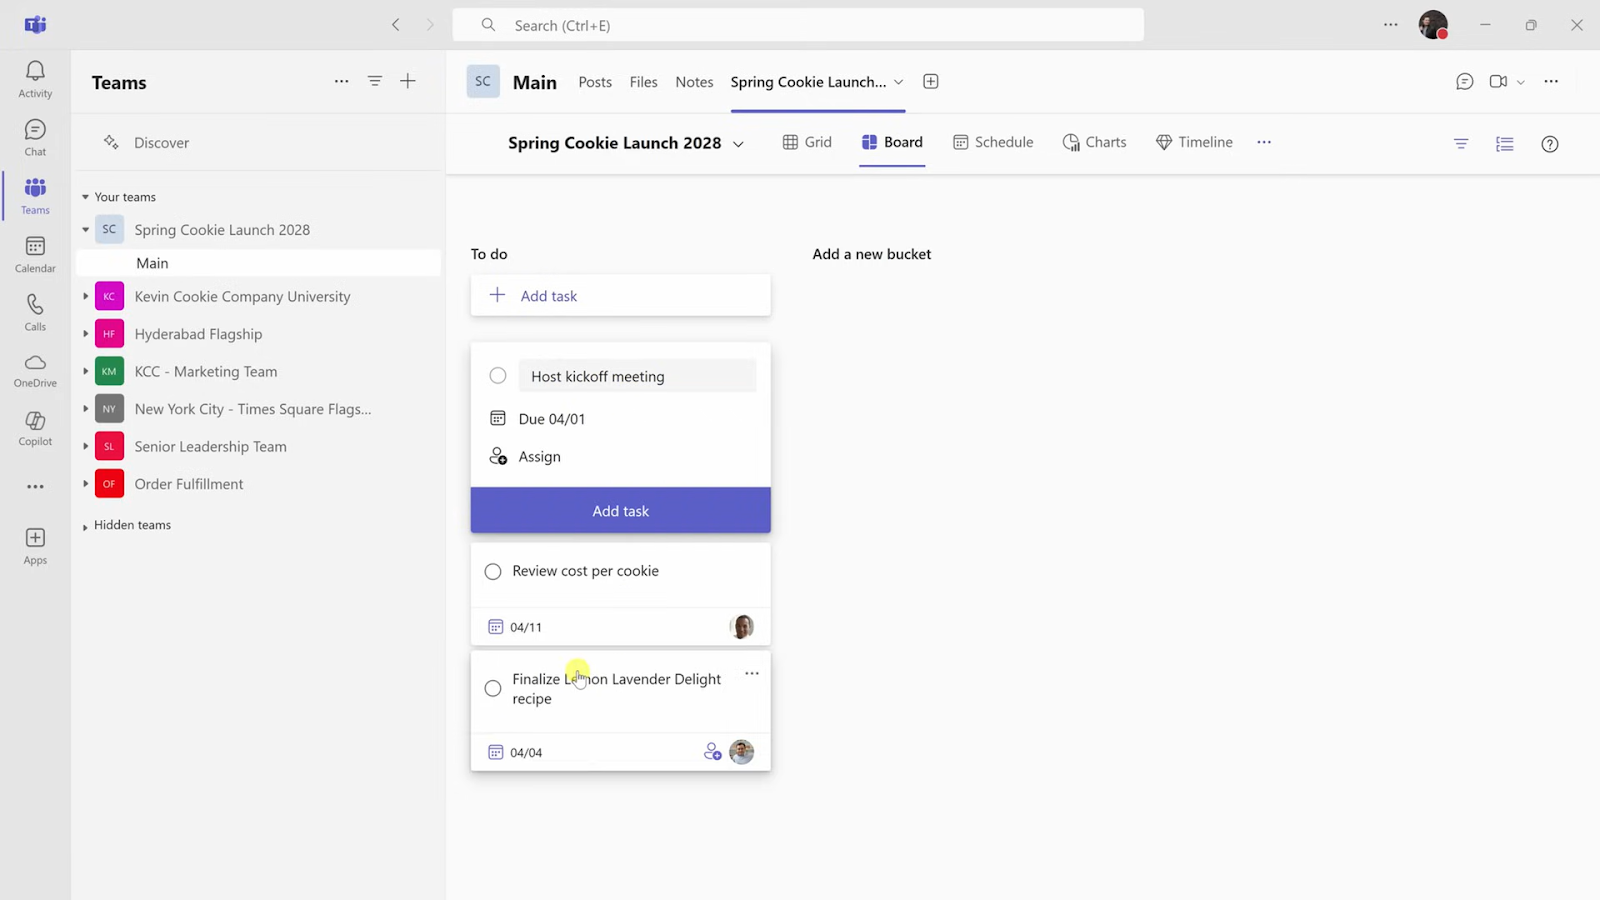
Task: Start a video meeting in channel
Action: (x=1498, y=82)
